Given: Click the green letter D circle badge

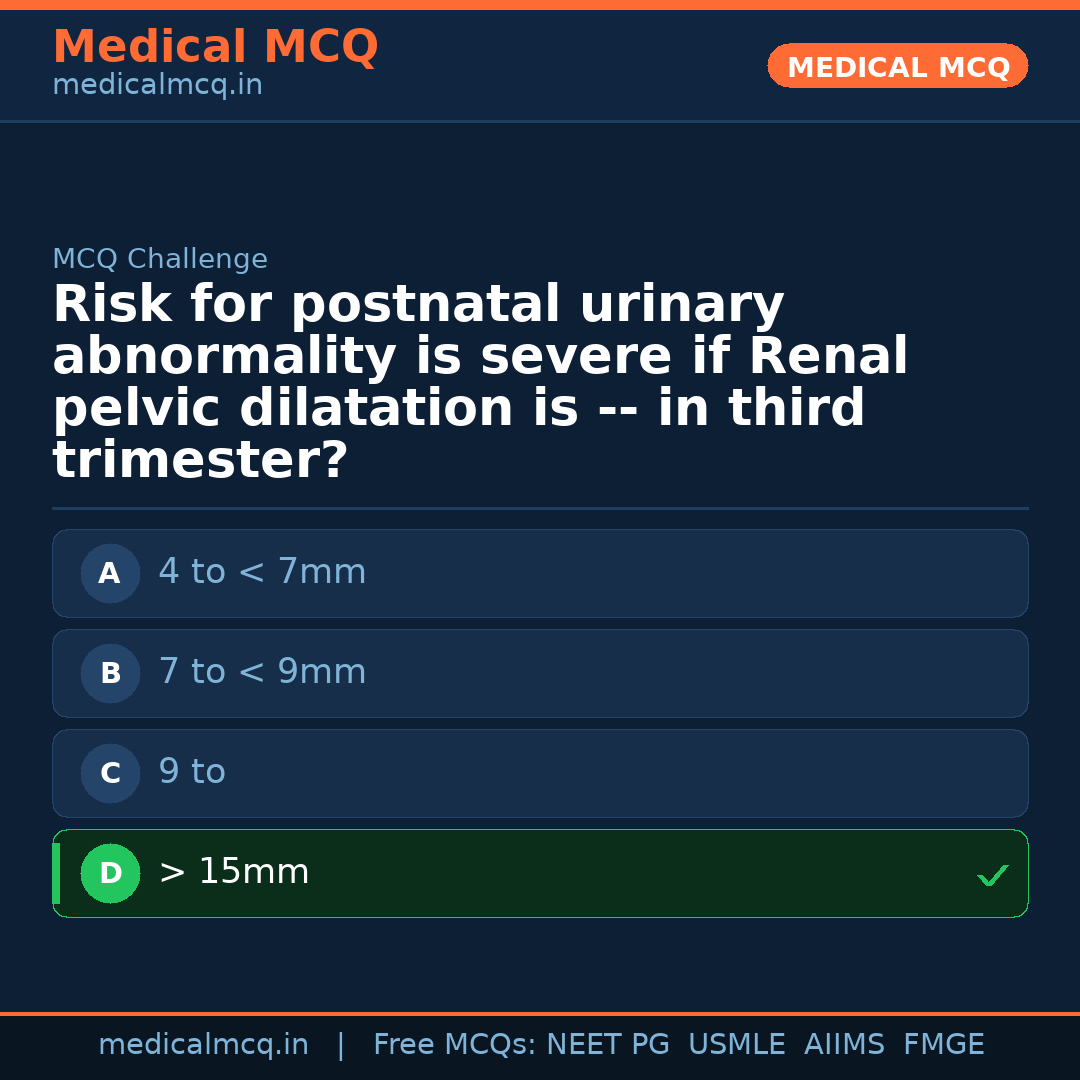Looking at the screenshot, I should coord(110,874).
